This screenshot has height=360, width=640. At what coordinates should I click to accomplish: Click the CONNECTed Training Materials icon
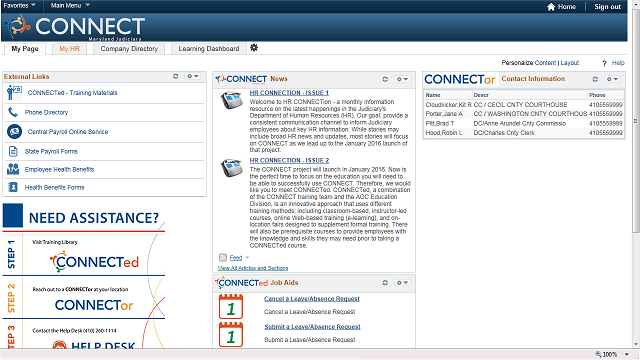click(x=14, y=93)
